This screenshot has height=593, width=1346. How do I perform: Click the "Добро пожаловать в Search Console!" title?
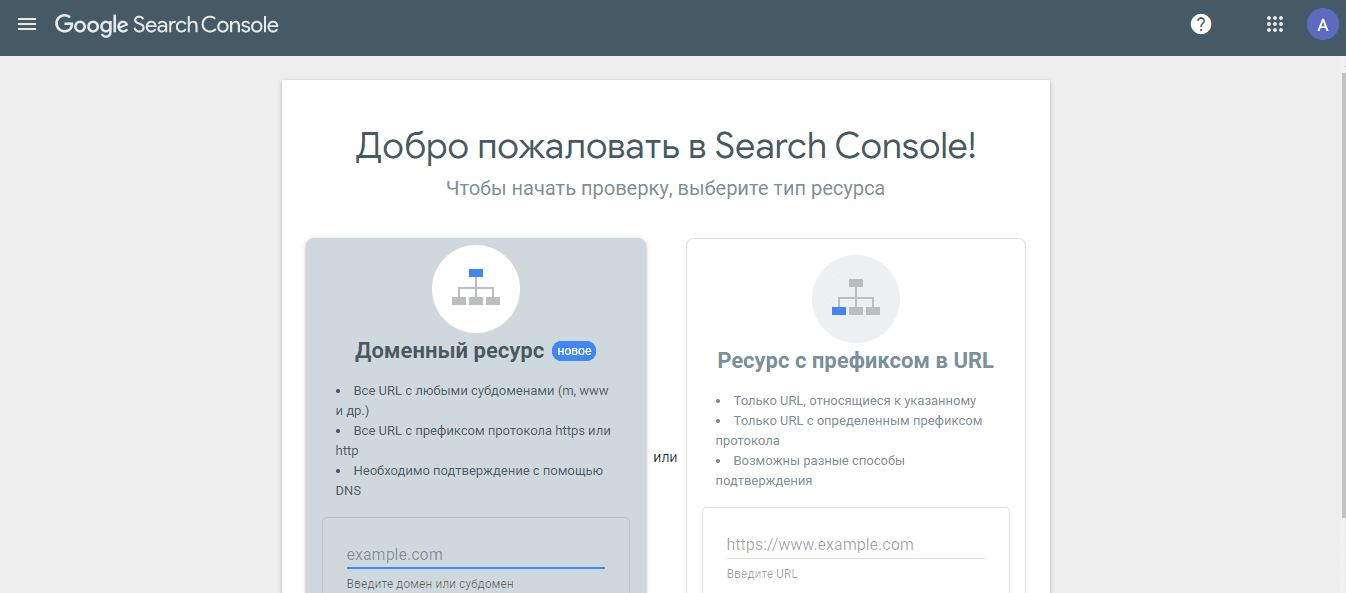click(x=666, y=147)
